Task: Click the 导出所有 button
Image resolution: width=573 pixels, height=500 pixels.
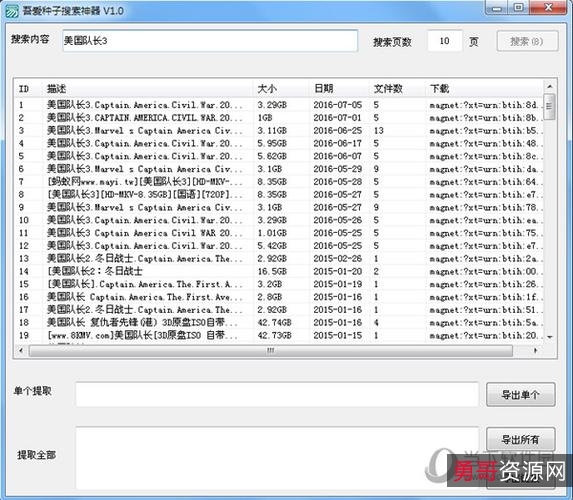Action: tap(521, 439)
